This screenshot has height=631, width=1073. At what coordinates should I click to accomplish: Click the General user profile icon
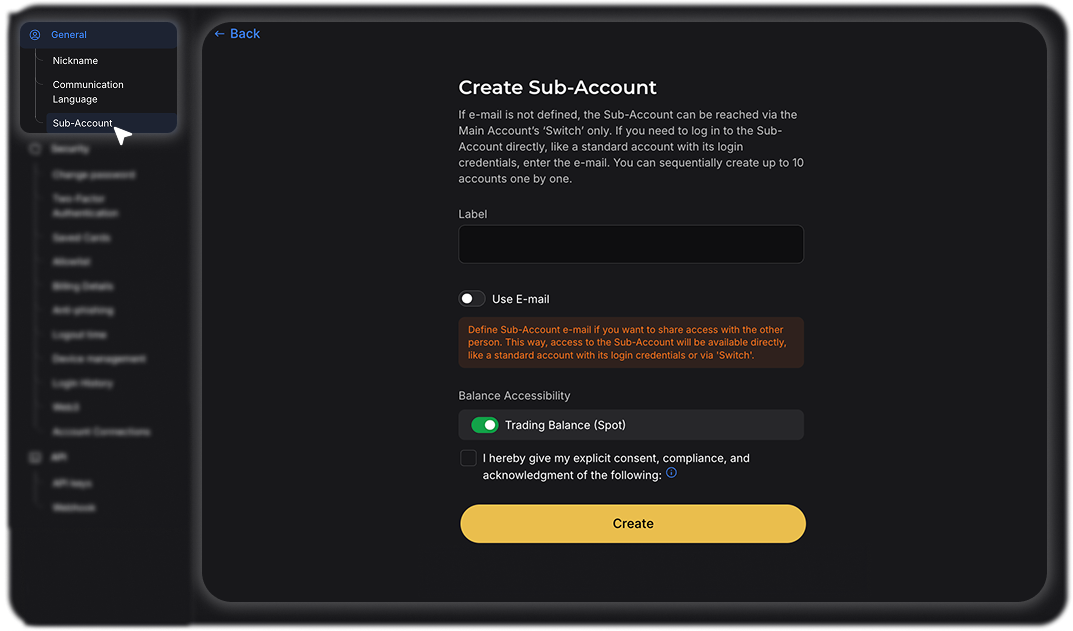pyautogui.click(x=35, y=35)
